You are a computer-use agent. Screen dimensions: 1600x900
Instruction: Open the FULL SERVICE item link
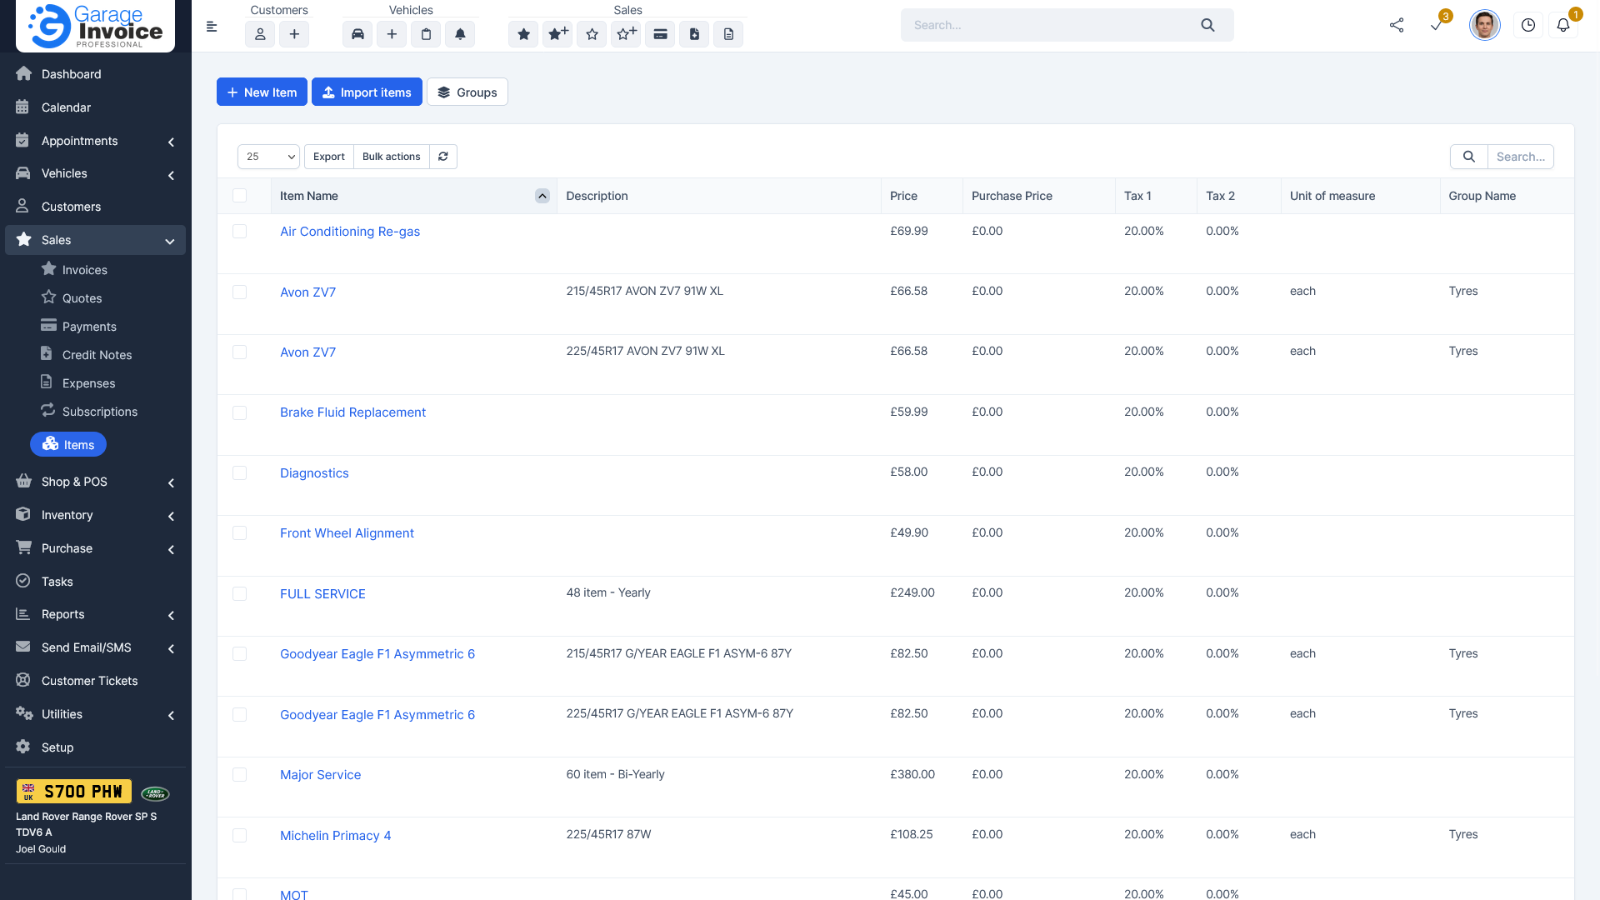click(322, 594)
